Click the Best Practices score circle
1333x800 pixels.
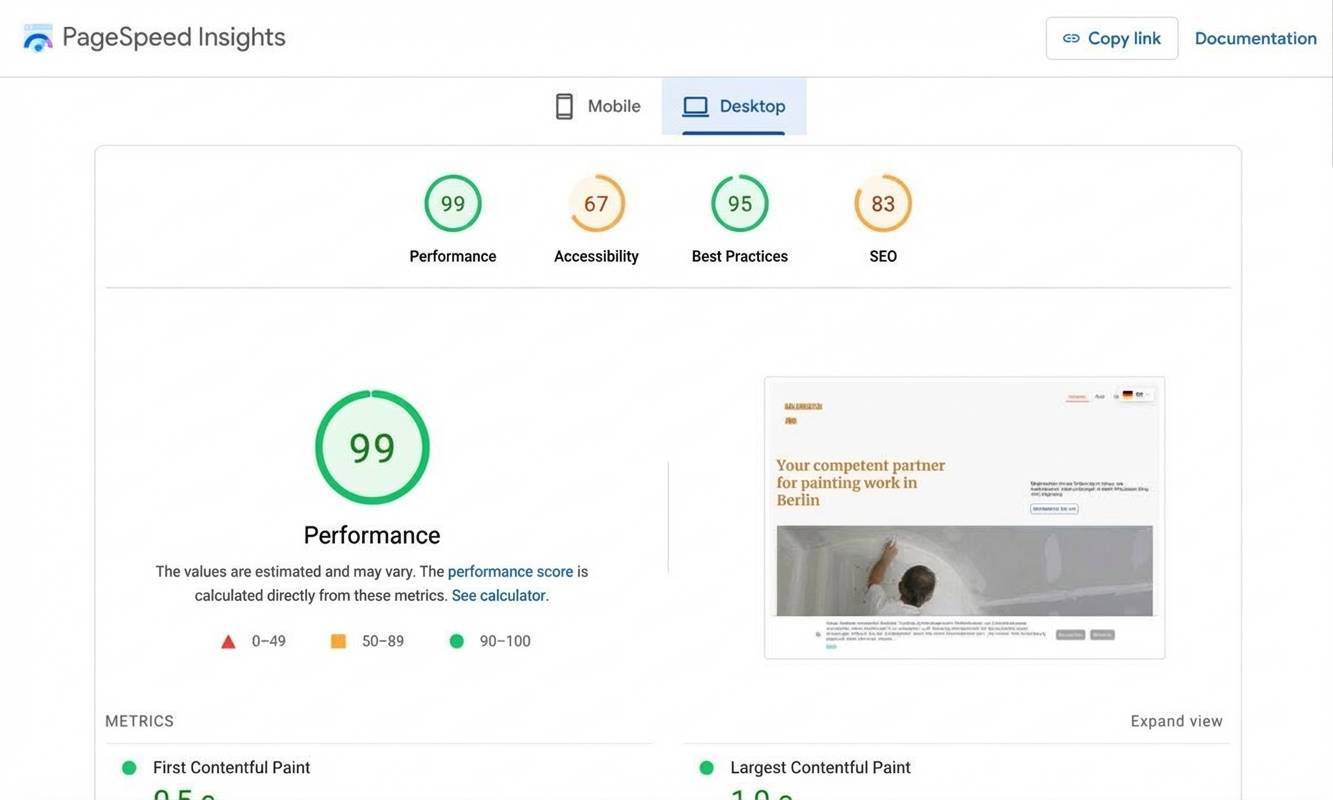tap(740, 203)
